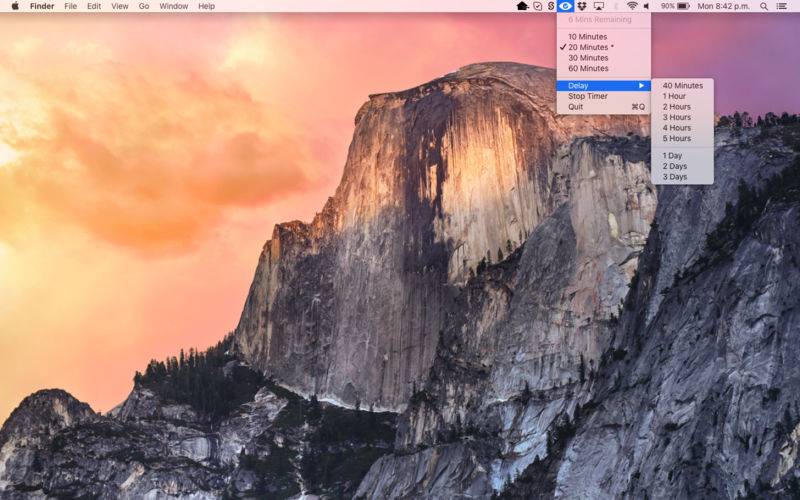The image size is (800, 500).
Task: Expand the Delay submenu arrow
Action: pos(641,86)
